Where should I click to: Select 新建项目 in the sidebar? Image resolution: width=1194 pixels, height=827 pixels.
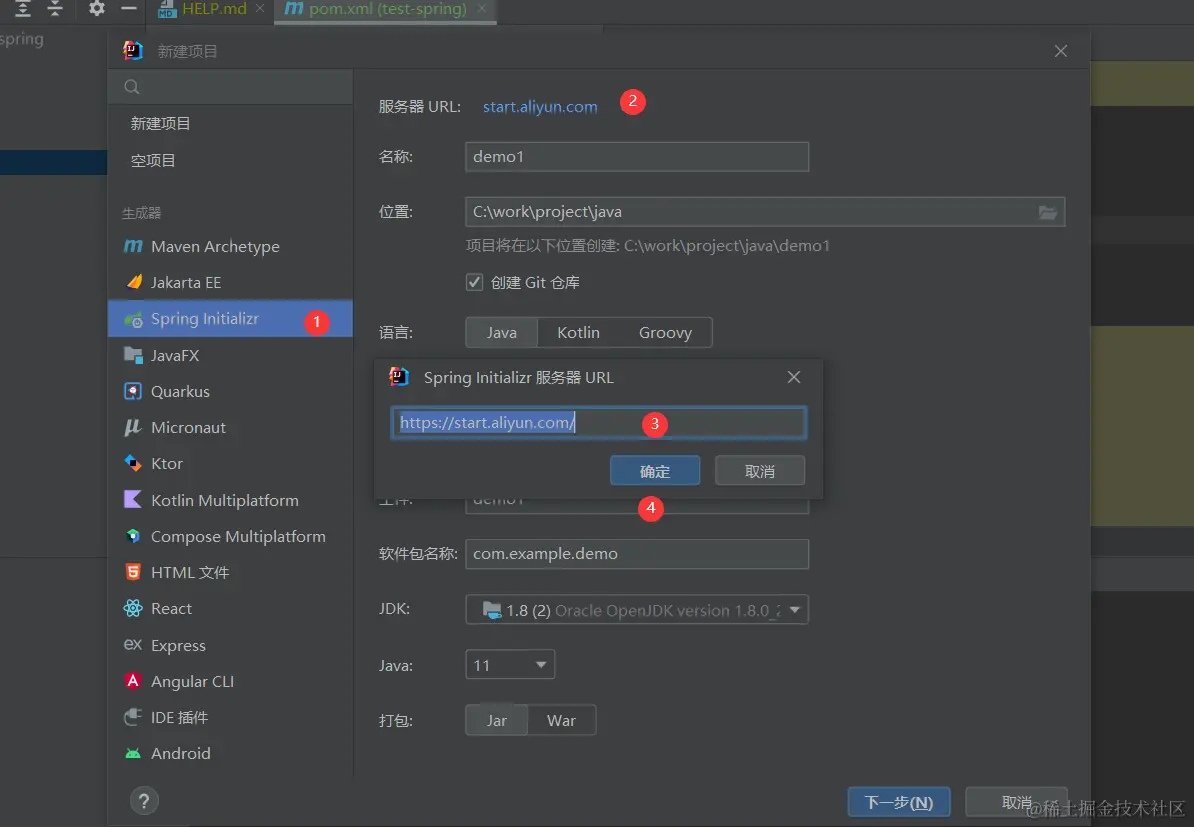point(230,123)
